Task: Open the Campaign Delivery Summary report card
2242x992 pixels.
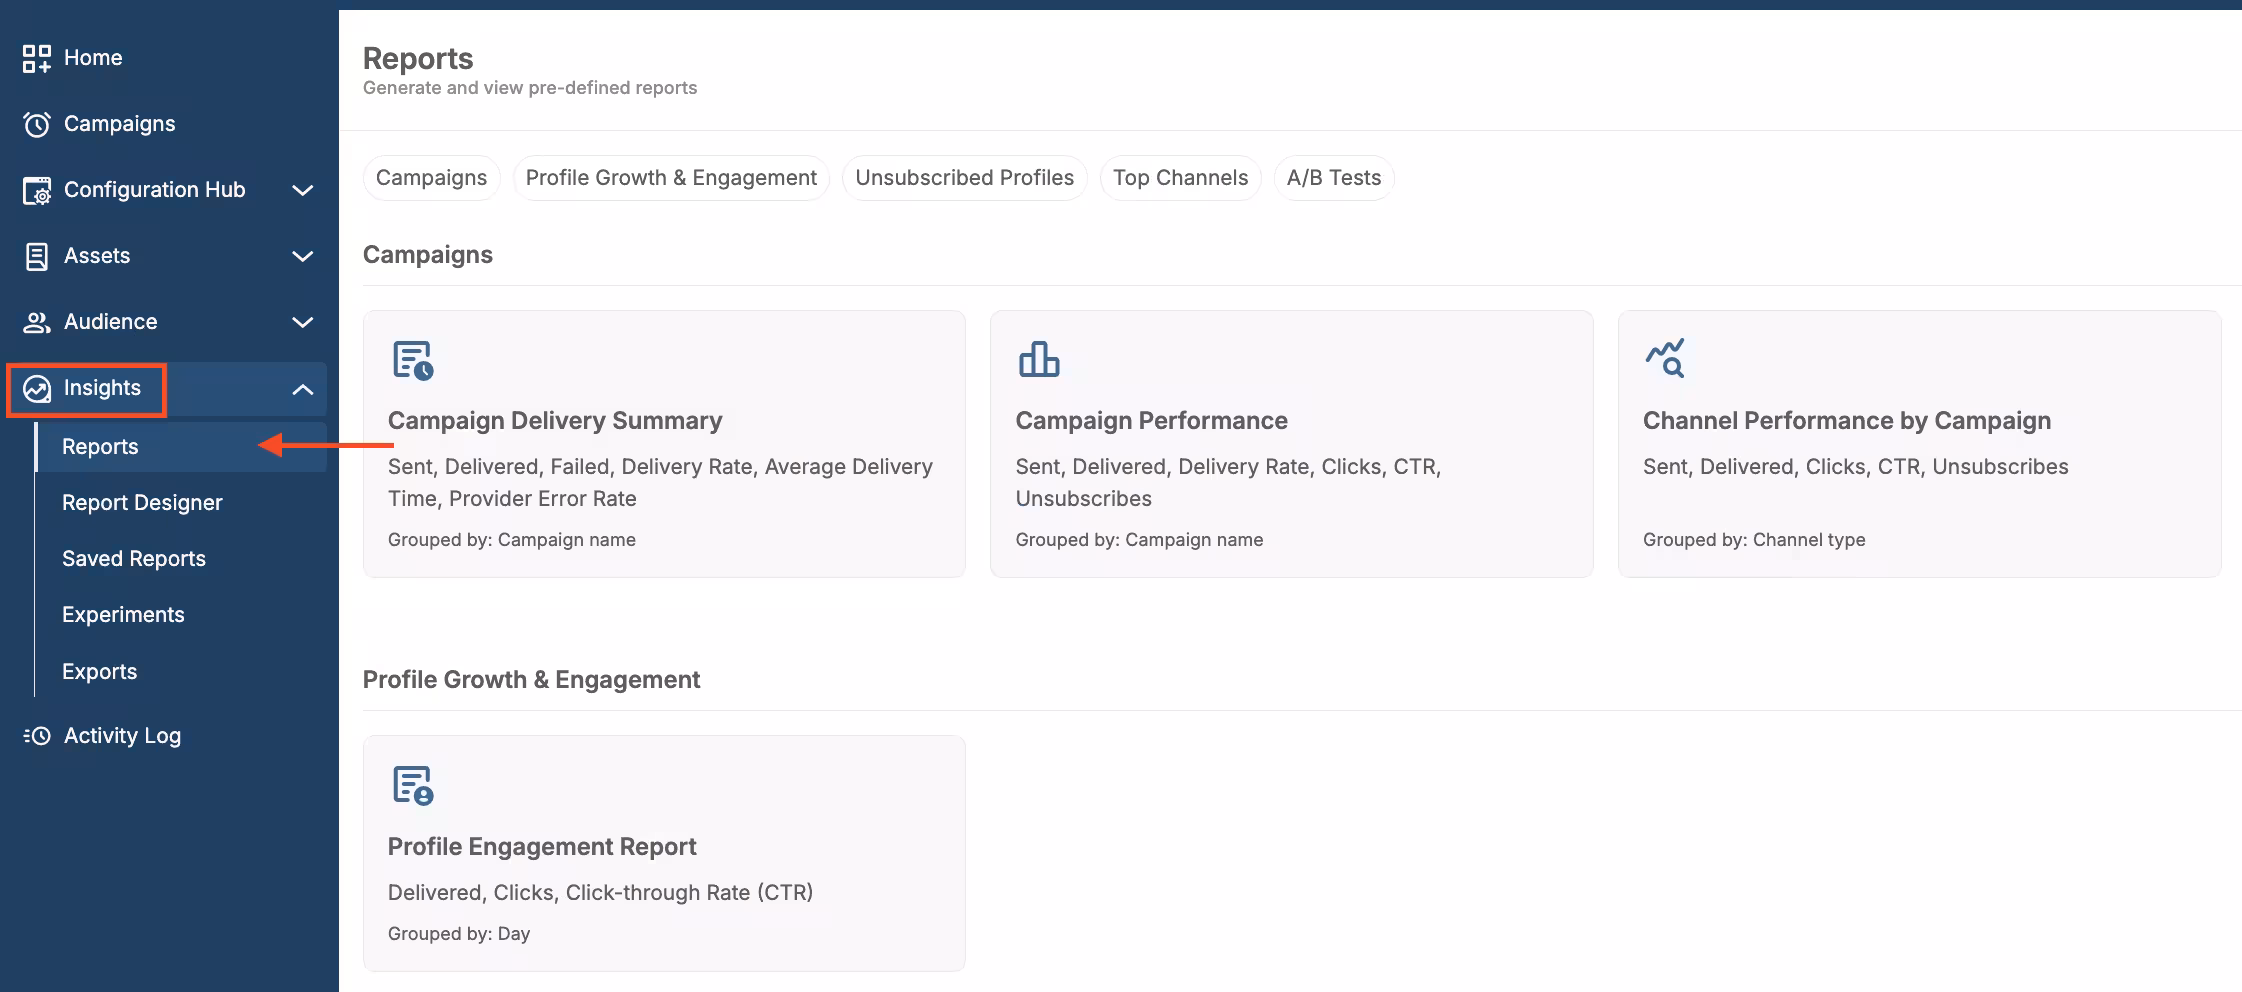Action: tap(664, 443)
